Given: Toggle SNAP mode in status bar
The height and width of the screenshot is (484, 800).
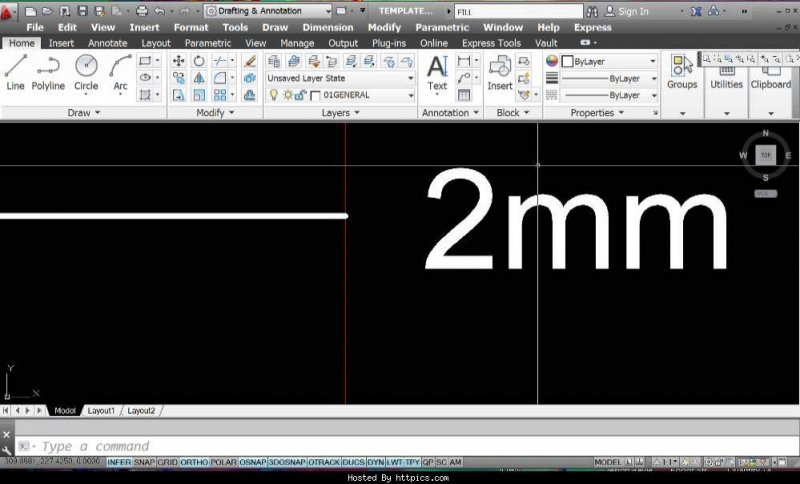Looking at the screenshot, I should point(144,462).
